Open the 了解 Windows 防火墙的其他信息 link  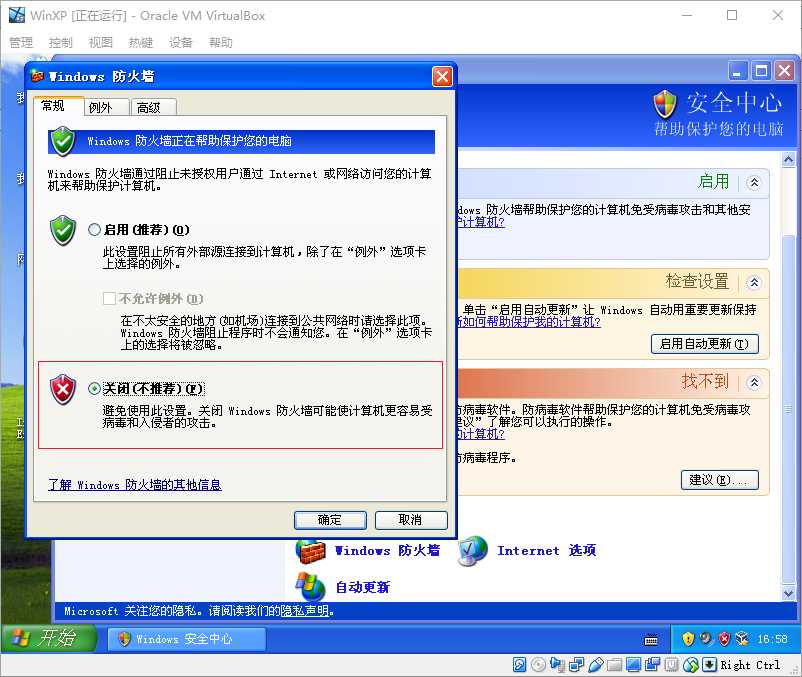135,484
